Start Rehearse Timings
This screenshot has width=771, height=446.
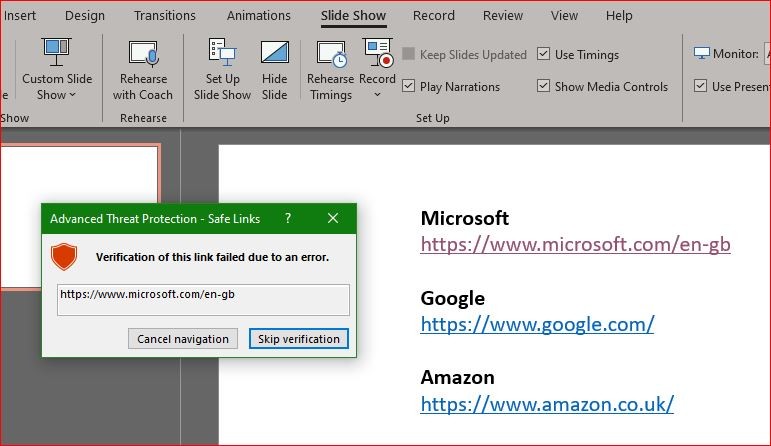(330, 69)
